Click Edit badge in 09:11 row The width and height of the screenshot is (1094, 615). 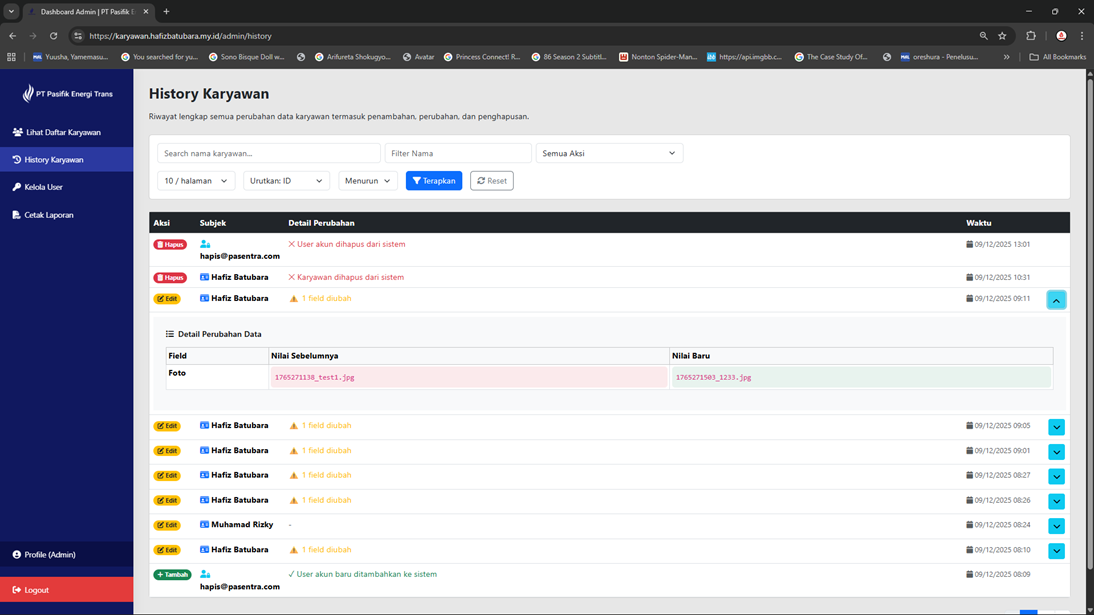pyautogui.click(x=167, y=299)
